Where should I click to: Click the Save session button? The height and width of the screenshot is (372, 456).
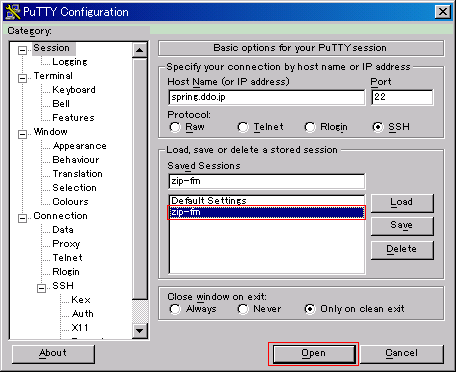(x=402, y=226)
